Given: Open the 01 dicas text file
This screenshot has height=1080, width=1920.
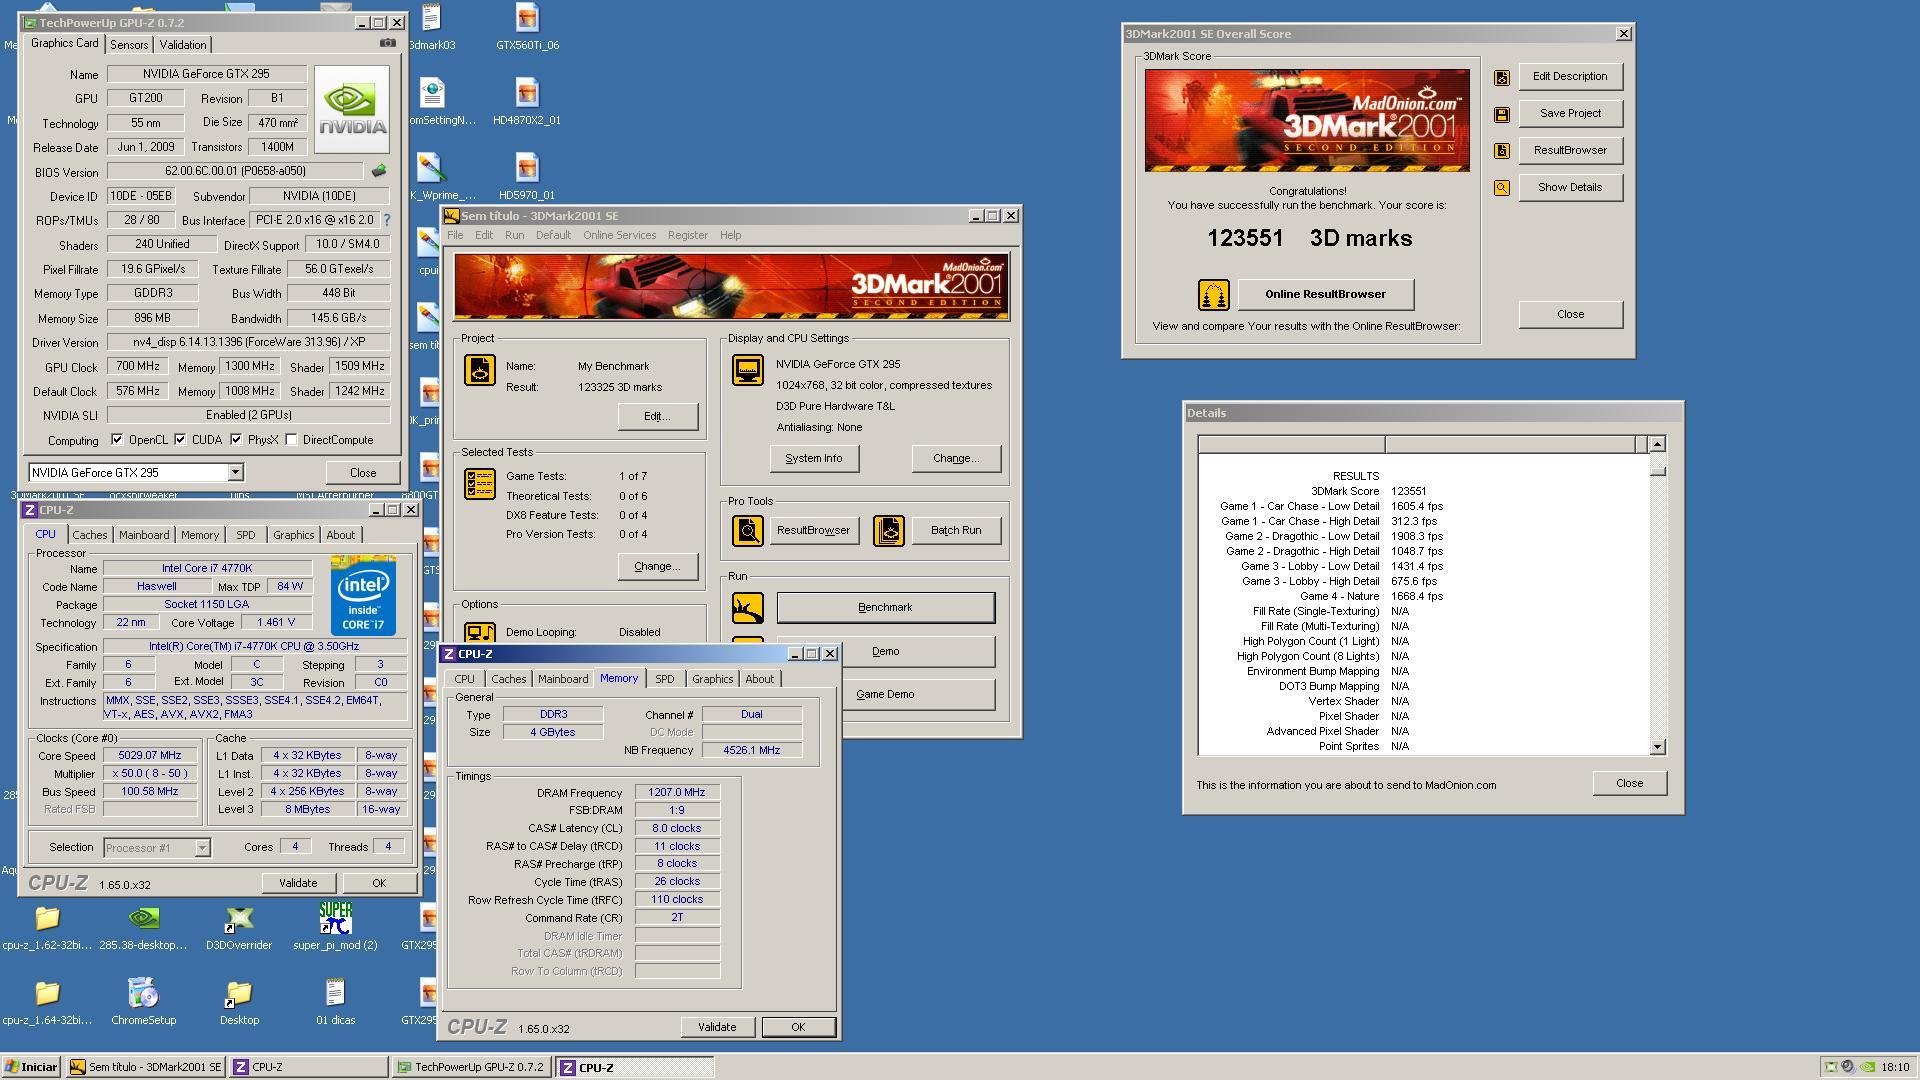Looking at the screenshot, I should (335, 1002).
